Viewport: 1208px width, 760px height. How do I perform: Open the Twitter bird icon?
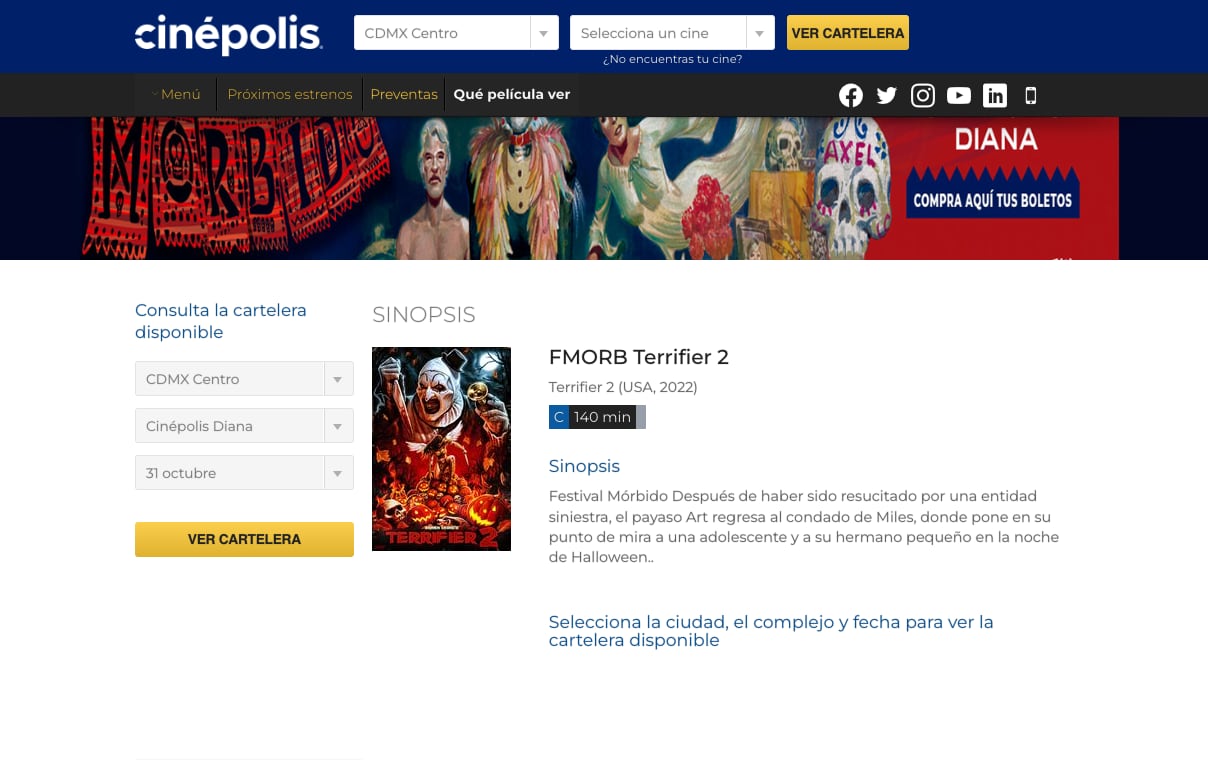click(x=887, y=95)
